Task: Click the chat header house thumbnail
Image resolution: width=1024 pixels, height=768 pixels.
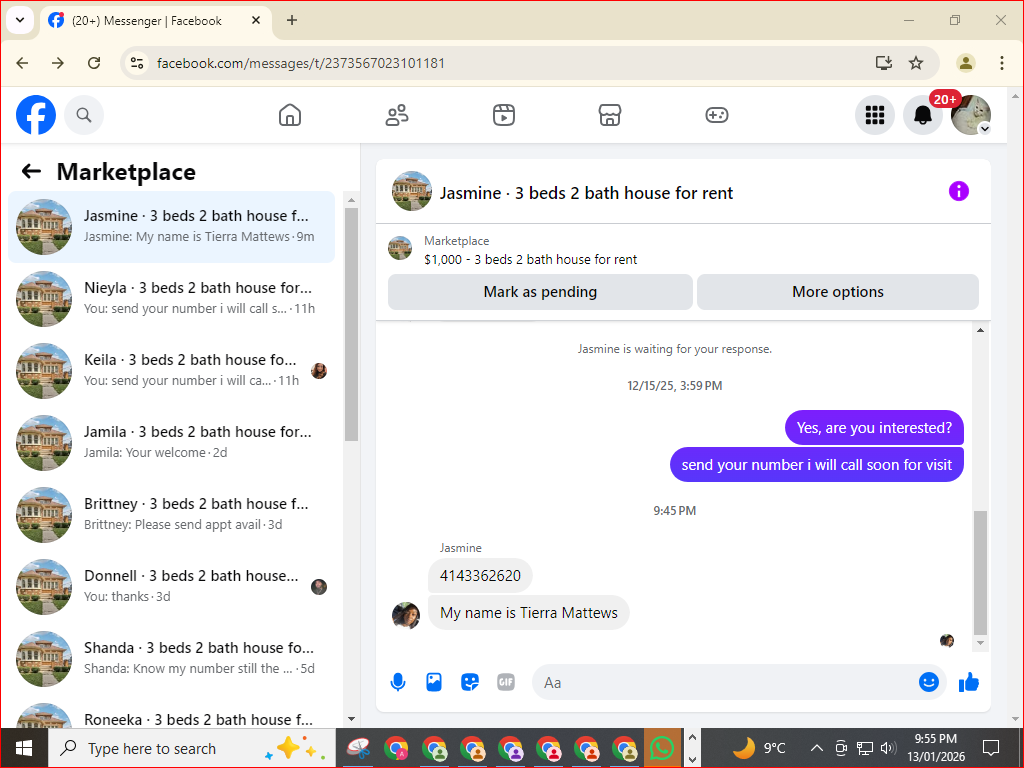Action: 411,191
